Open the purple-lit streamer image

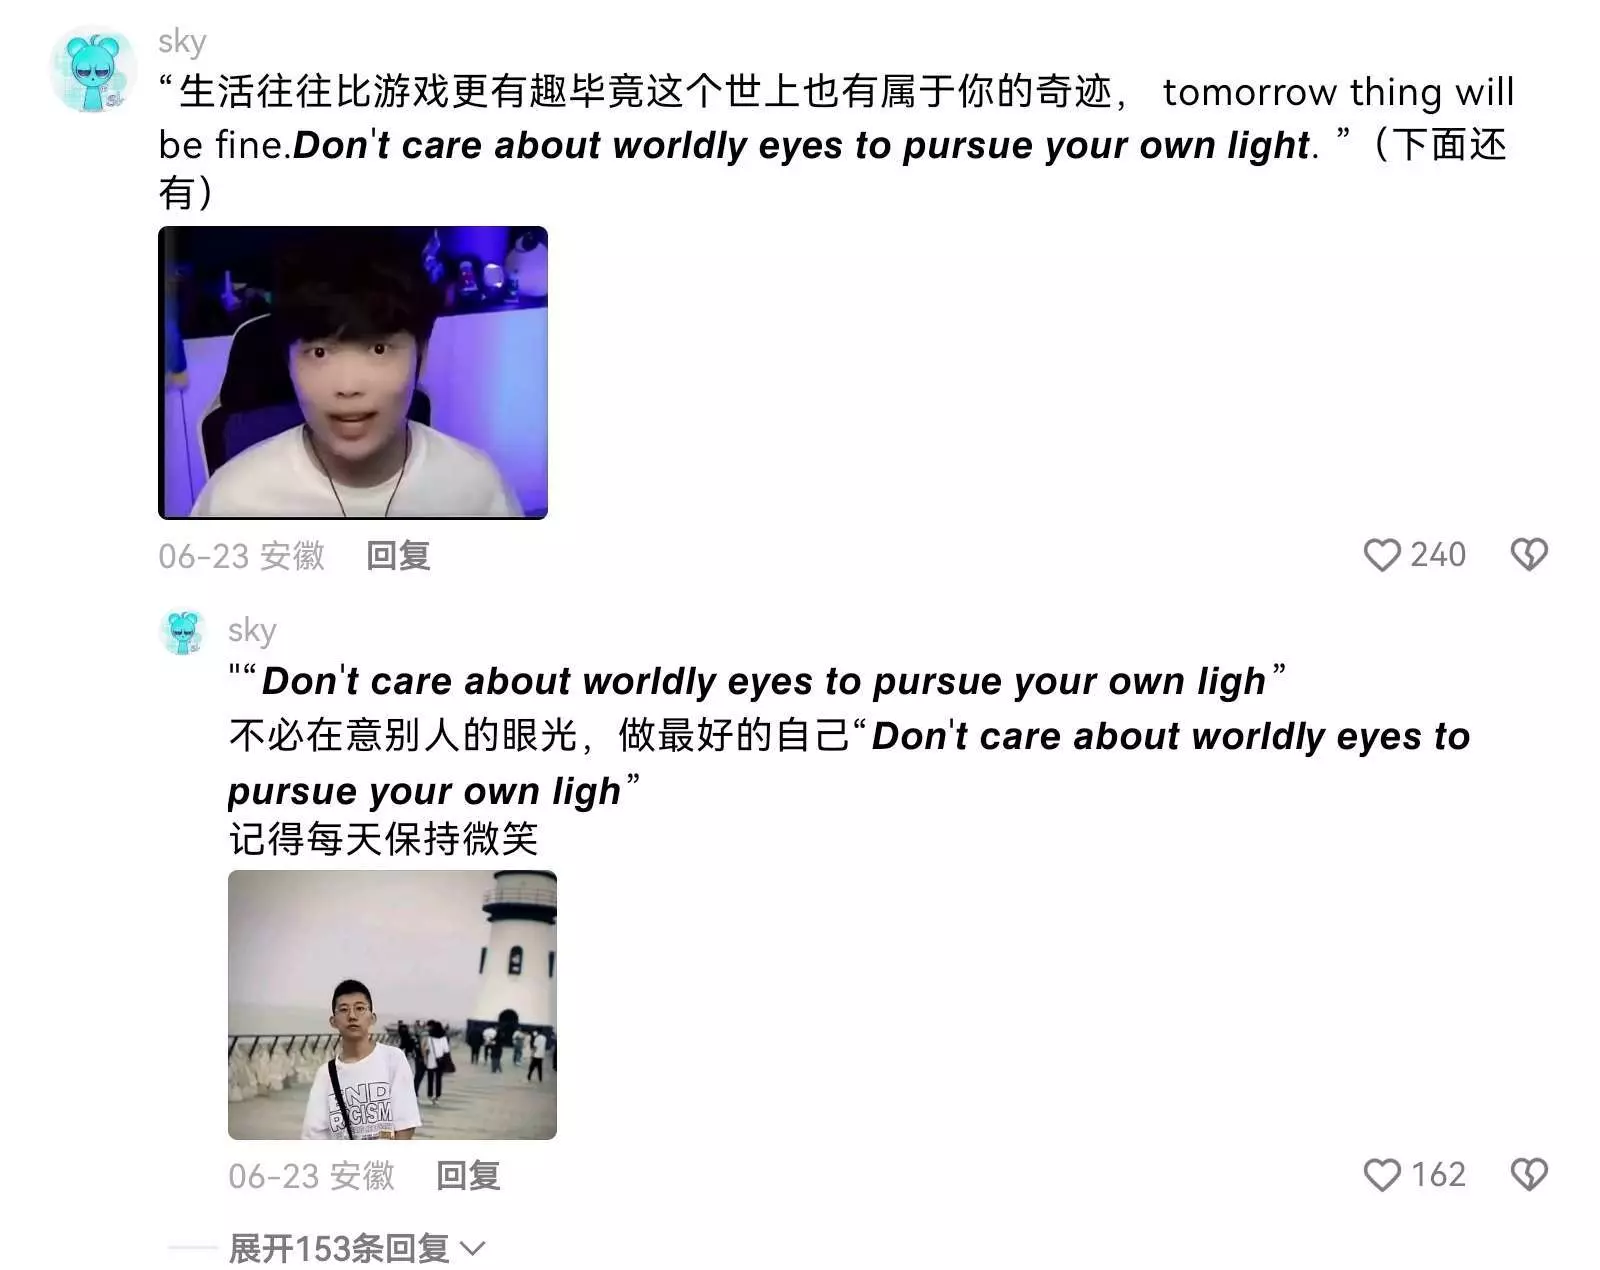point(353,373)
